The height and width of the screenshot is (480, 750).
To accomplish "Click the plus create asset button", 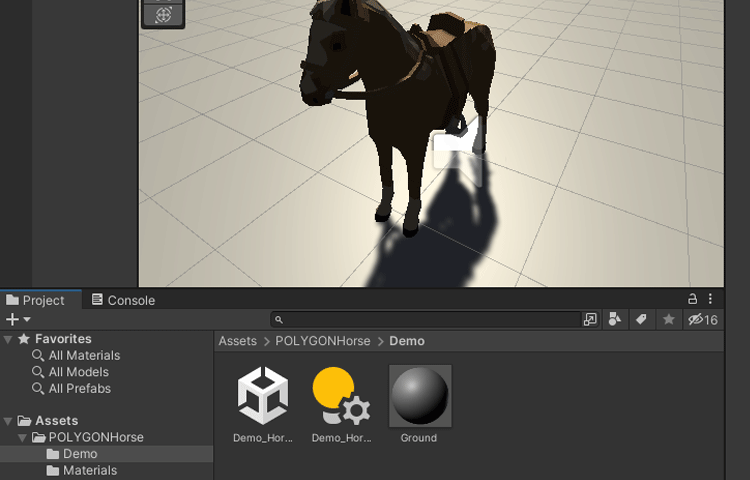I will (12, 319).
